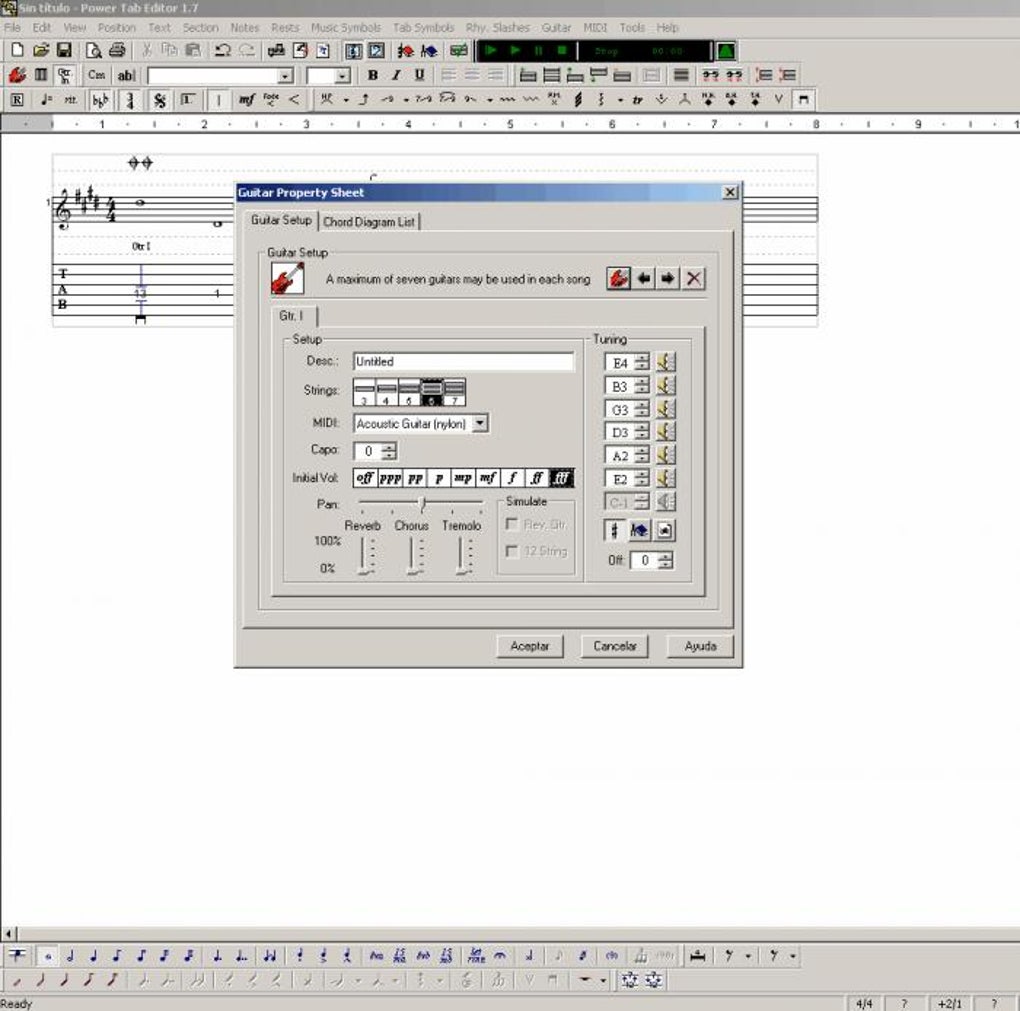Insert dynamic marking with mf icon
Screen dimensions: 1020x1011
246,100
